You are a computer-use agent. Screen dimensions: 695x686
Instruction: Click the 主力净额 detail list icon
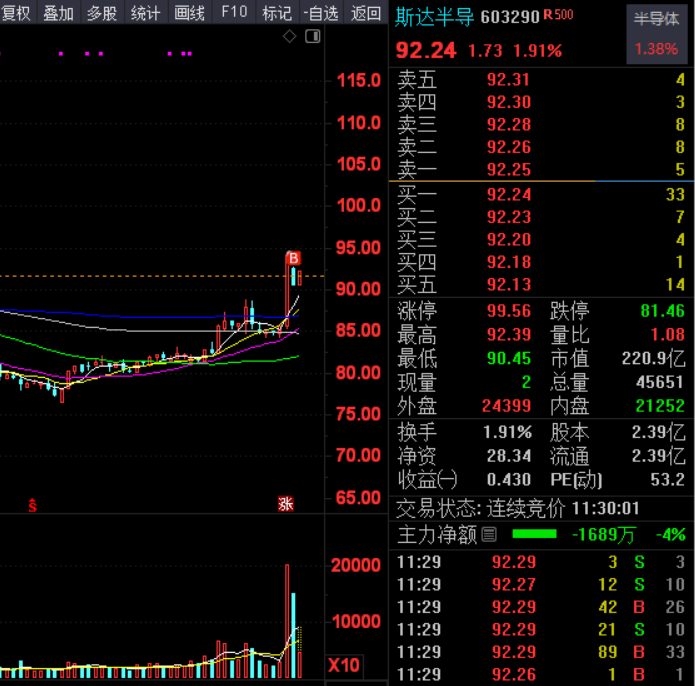pyautogui.click(x=489, y=534)
